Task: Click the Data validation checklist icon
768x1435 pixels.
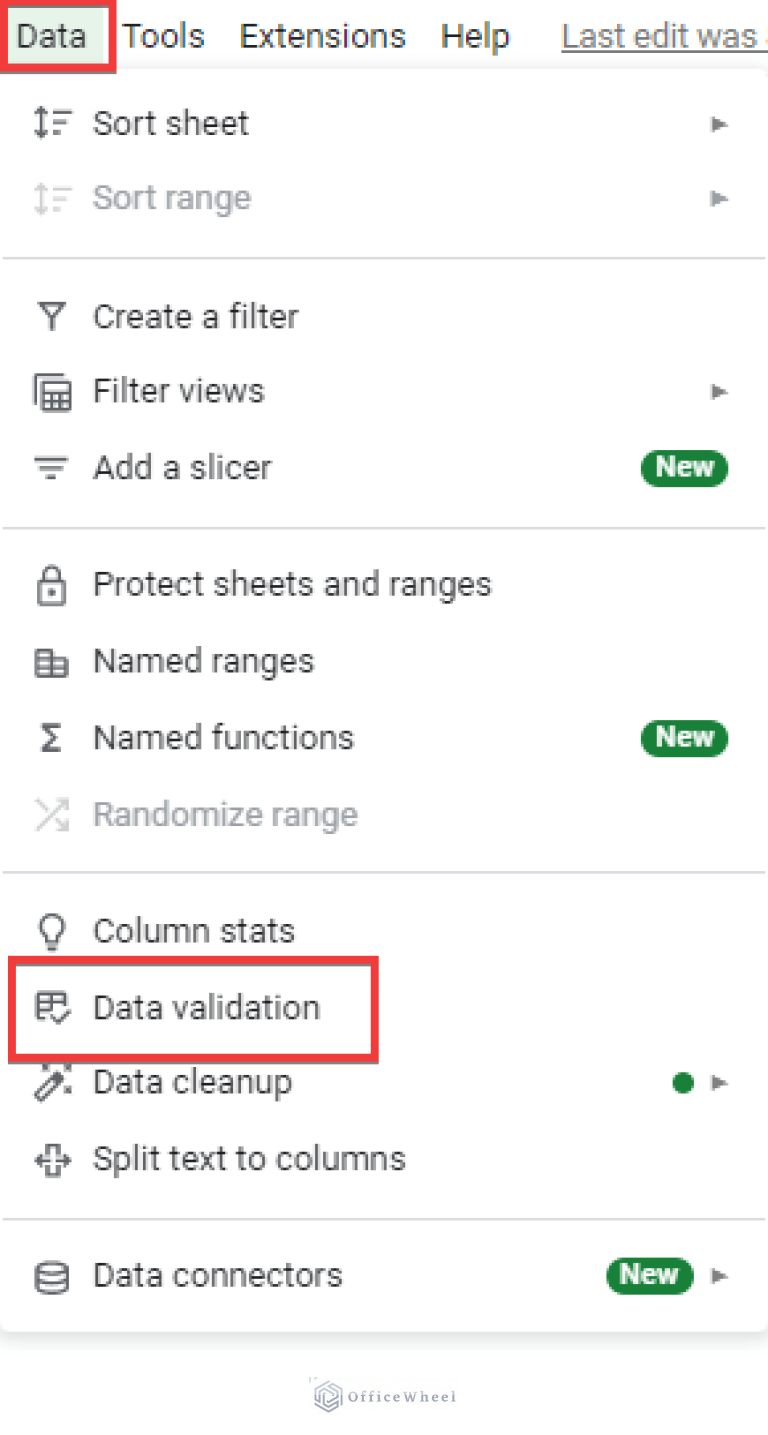Action: point(51,1008)
